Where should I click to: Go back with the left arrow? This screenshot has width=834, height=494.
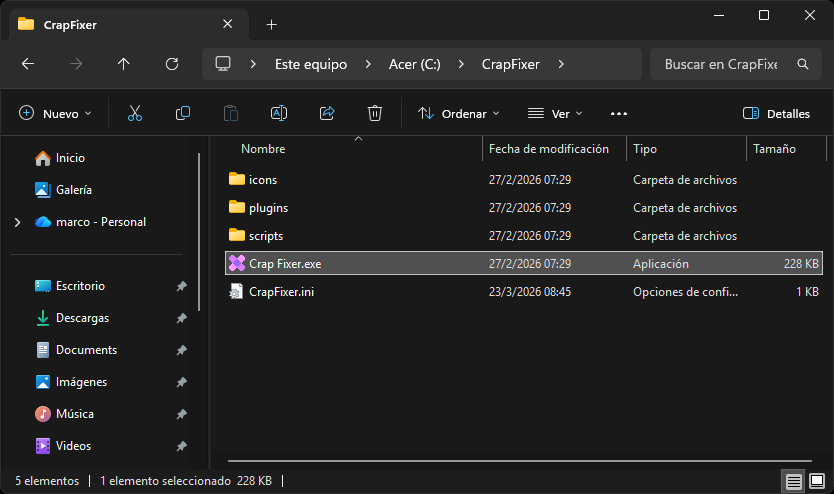coord(28,64)
